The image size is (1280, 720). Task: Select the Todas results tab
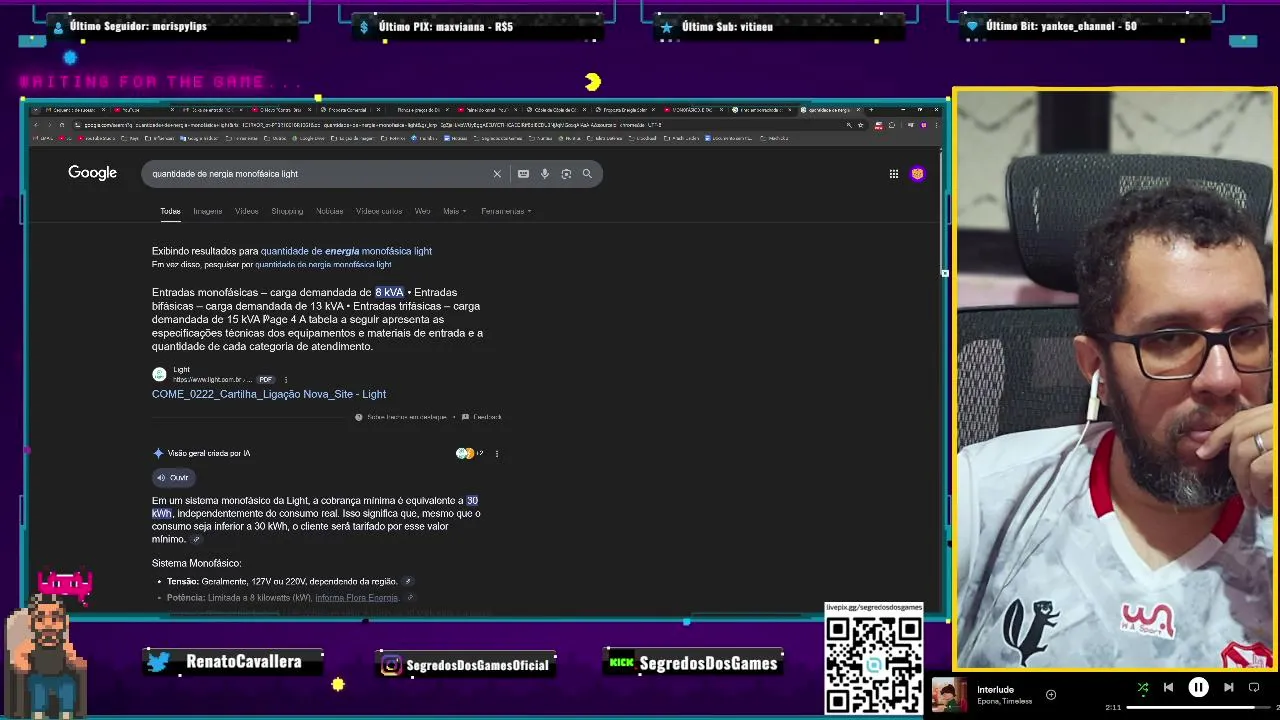171,211
